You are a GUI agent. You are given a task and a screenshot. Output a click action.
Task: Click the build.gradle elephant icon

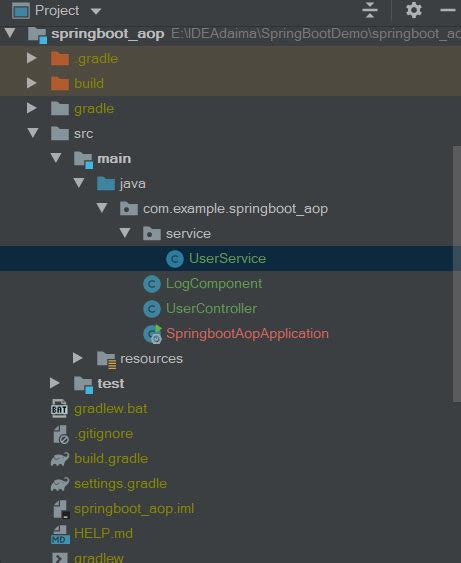pyautogui.click(x=60, y=459)
